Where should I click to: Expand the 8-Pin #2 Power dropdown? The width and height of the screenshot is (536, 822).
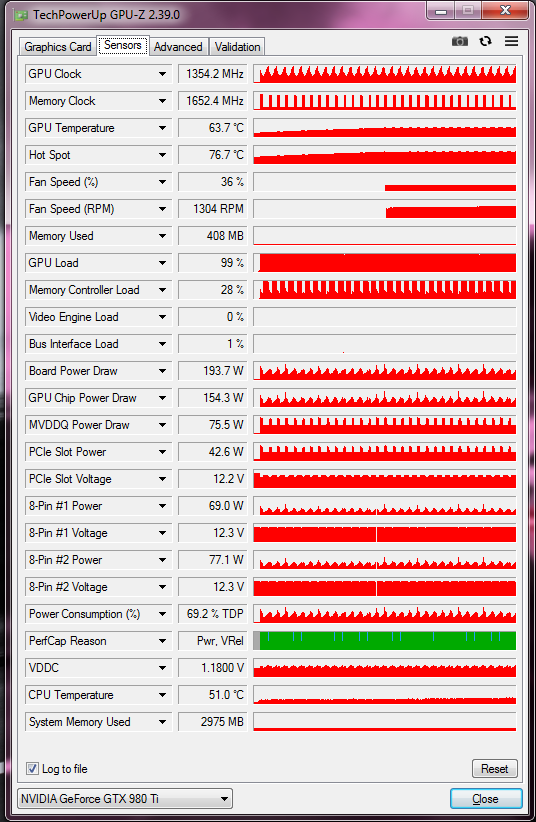tap(163, 560)
